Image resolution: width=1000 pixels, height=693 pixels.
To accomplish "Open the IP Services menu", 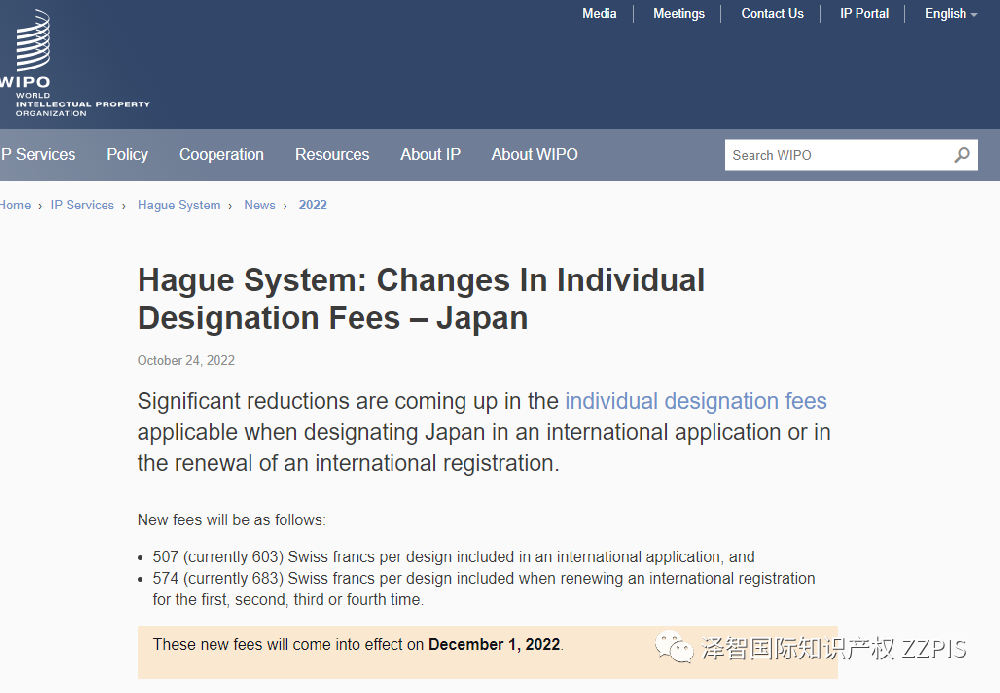I will point(38,154).
